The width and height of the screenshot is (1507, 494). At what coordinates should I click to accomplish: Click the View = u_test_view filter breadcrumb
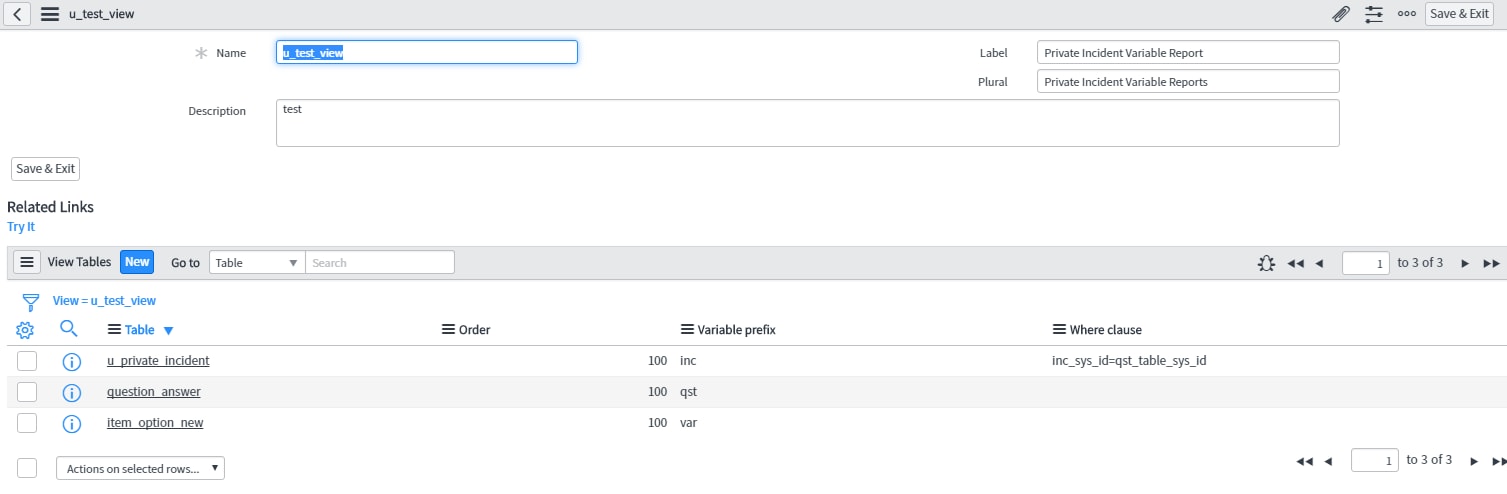104,300
